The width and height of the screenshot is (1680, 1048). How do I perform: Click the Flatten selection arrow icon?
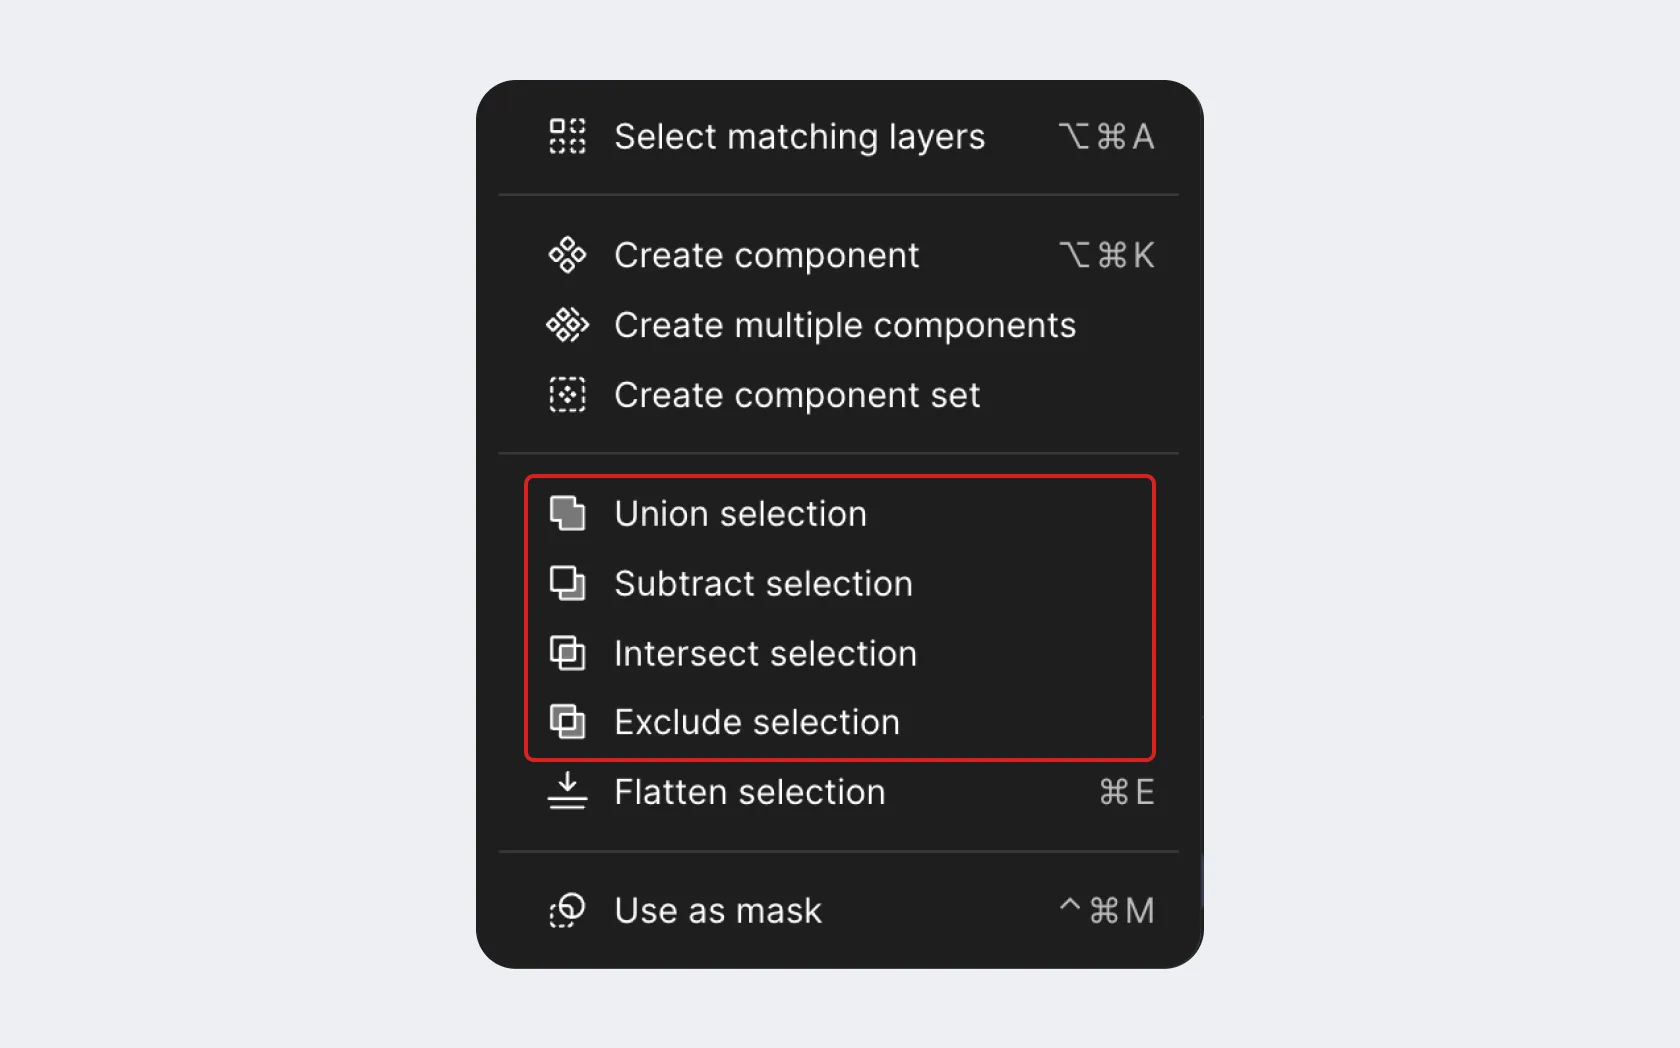[567, 791]
